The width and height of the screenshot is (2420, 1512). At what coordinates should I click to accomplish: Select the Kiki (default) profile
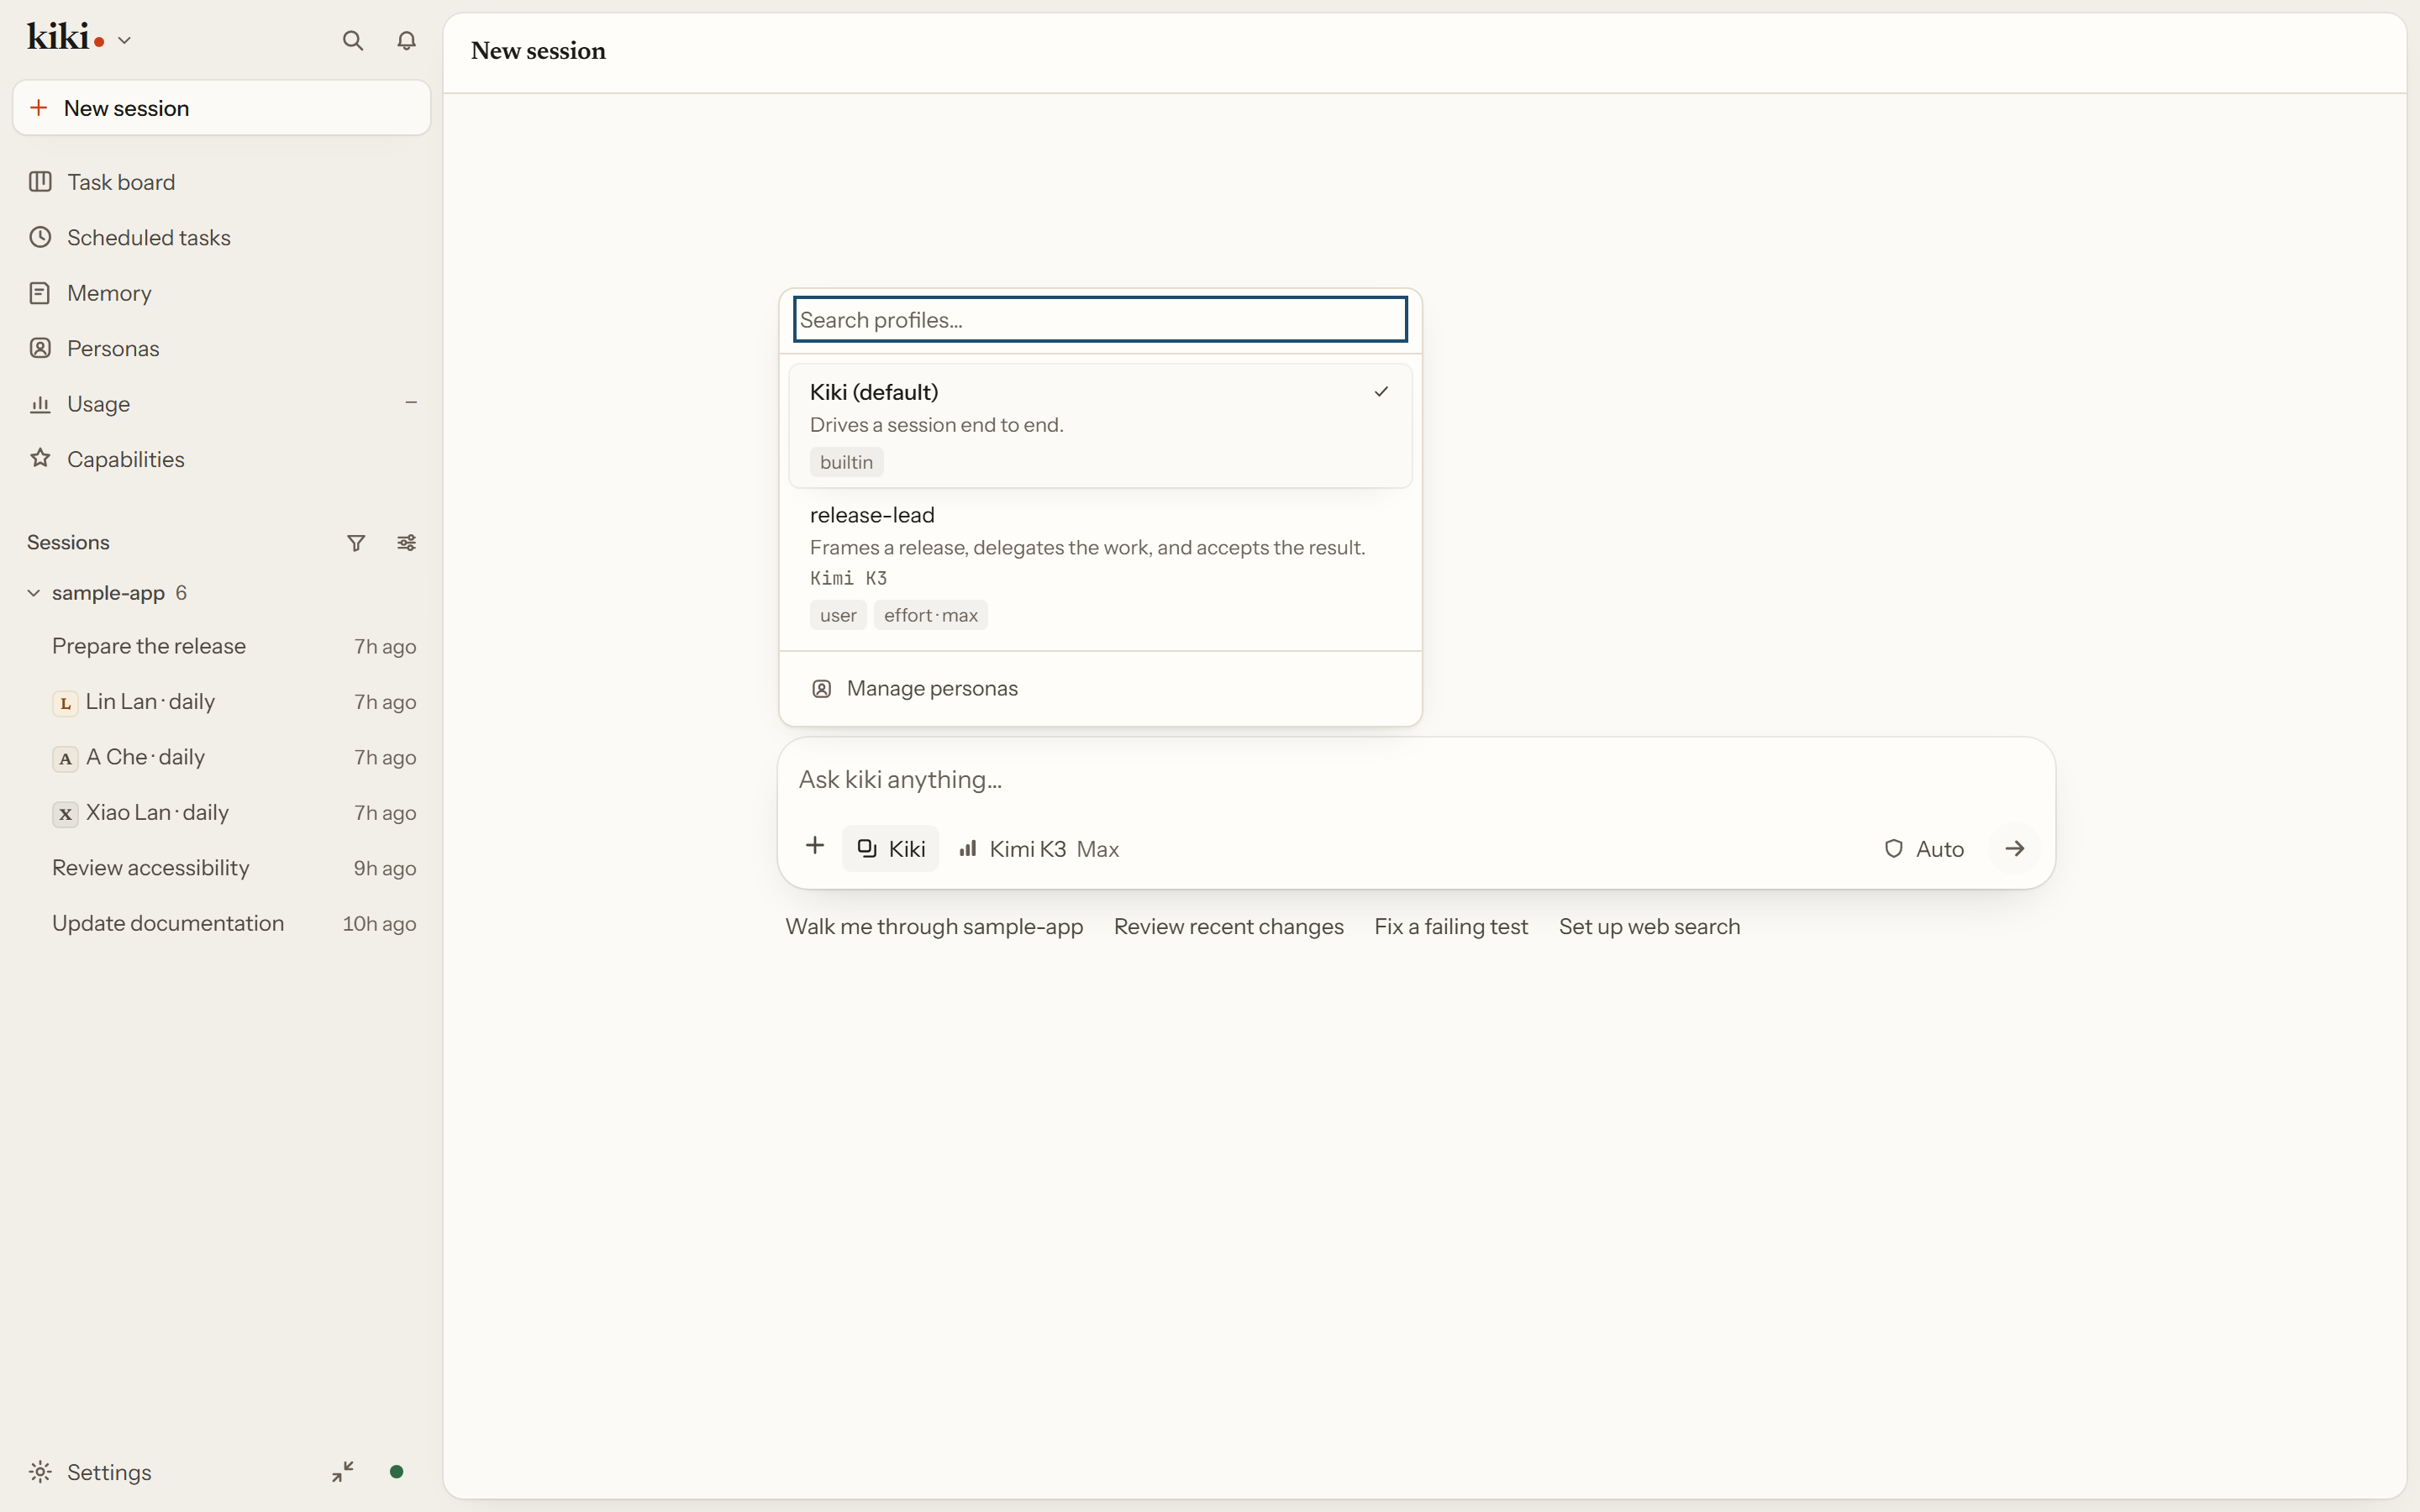click(1100, 426)
